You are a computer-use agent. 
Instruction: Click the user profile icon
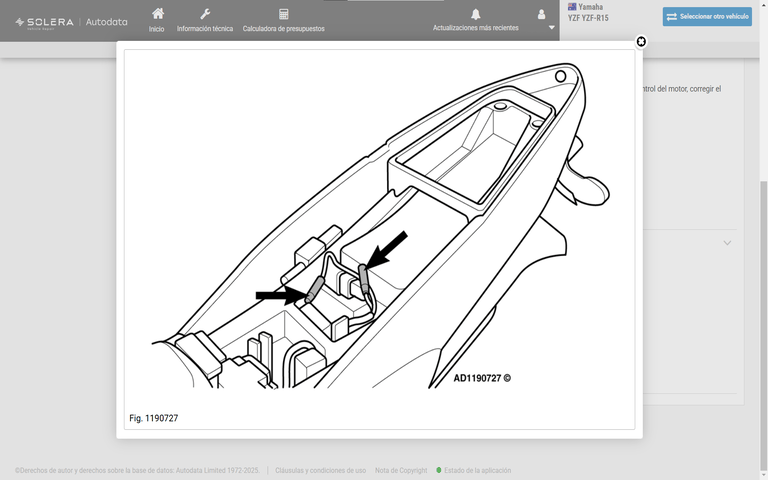542,14
